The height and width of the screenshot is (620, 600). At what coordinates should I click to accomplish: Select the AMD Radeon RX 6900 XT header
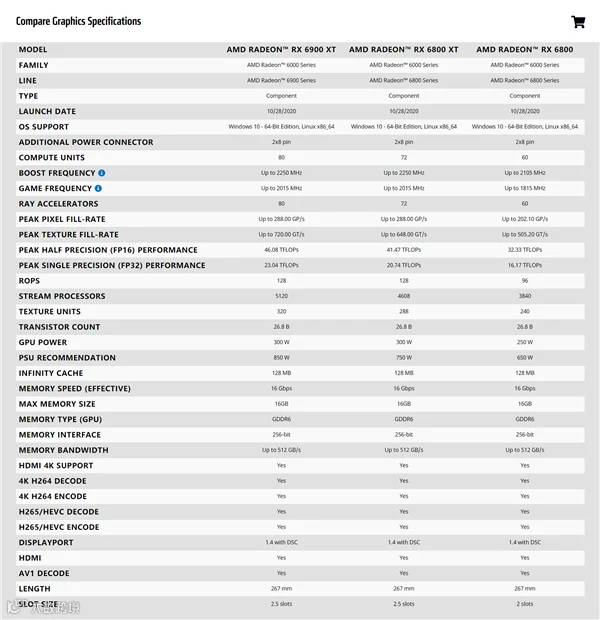281,50
